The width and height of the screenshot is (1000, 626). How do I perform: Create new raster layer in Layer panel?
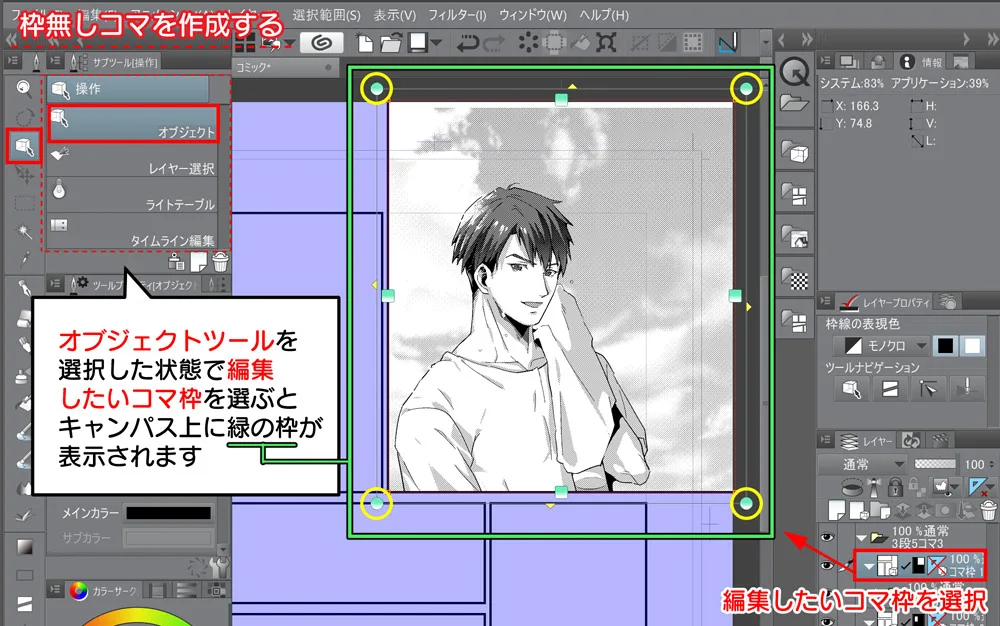click(x=837, y=510)
